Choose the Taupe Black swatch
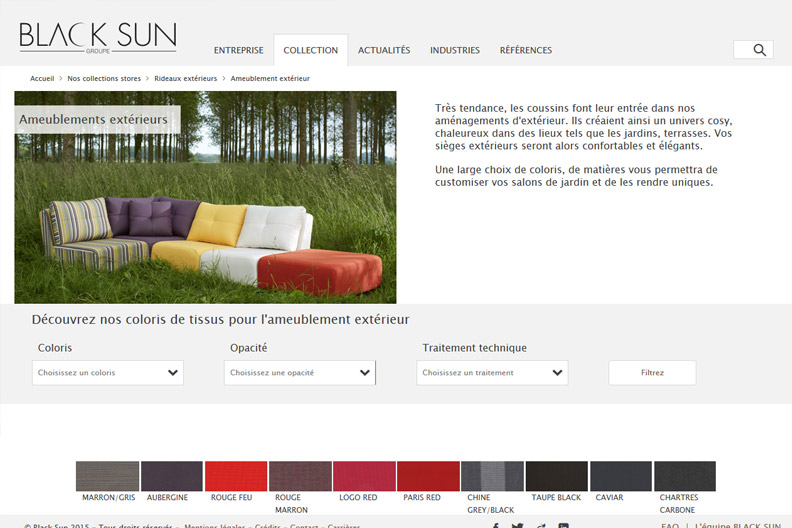This screenshot has width=792, height=528. (x=557, y=476)
